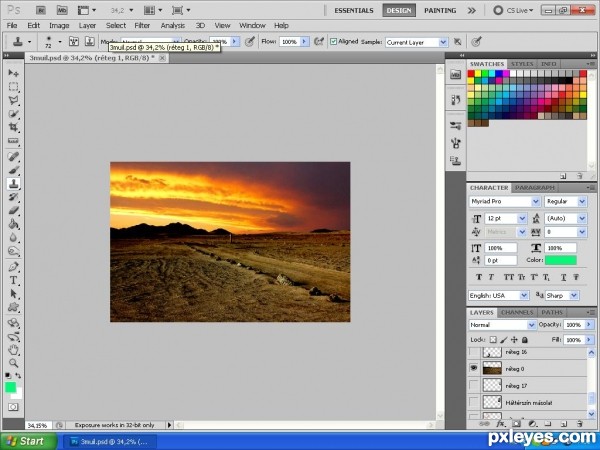Hide the réteg 0 layer
The height and width of the screenshot is (450, 600).
point(474,368)
